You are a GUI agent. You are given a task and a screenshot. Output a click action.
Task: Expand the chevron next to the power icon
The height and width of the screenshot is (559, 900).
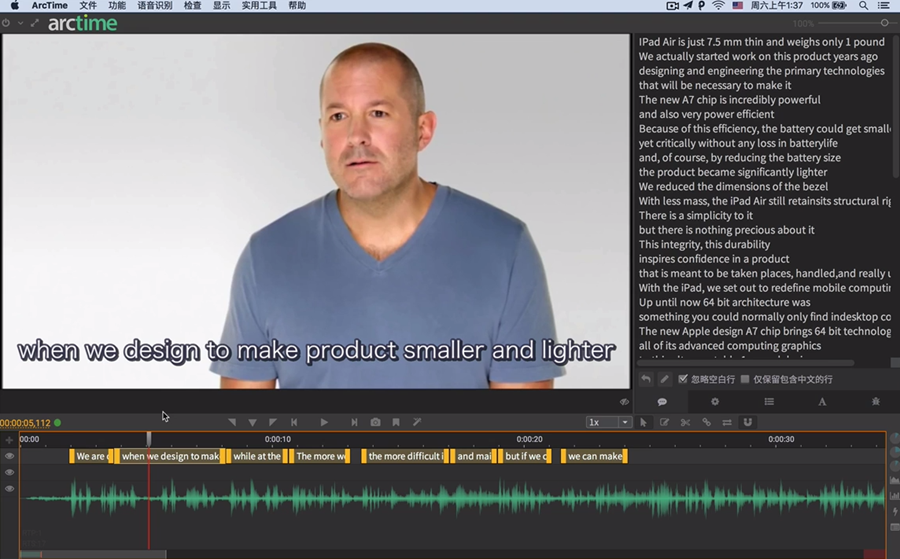pos(20,23)
